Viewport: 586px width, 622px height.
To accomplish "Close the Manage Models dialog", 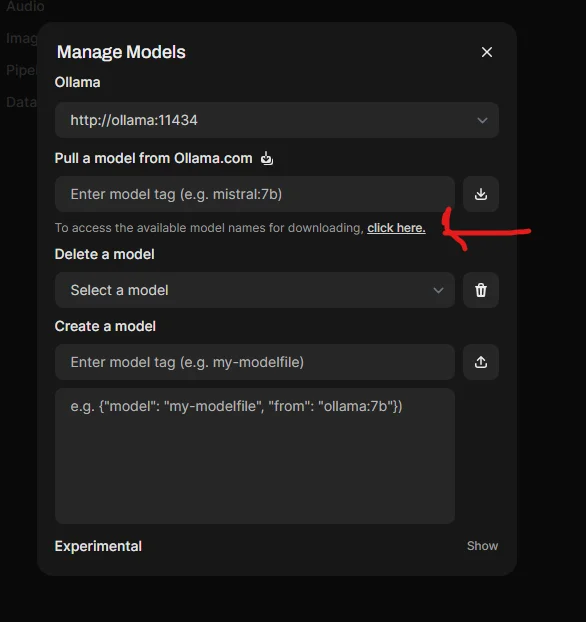I will point(487,52).
